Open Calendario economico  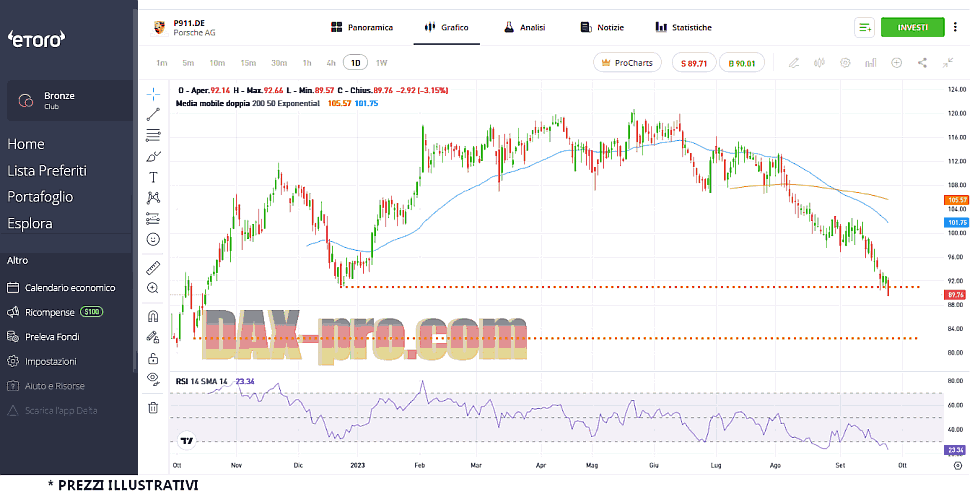[61, 287]
